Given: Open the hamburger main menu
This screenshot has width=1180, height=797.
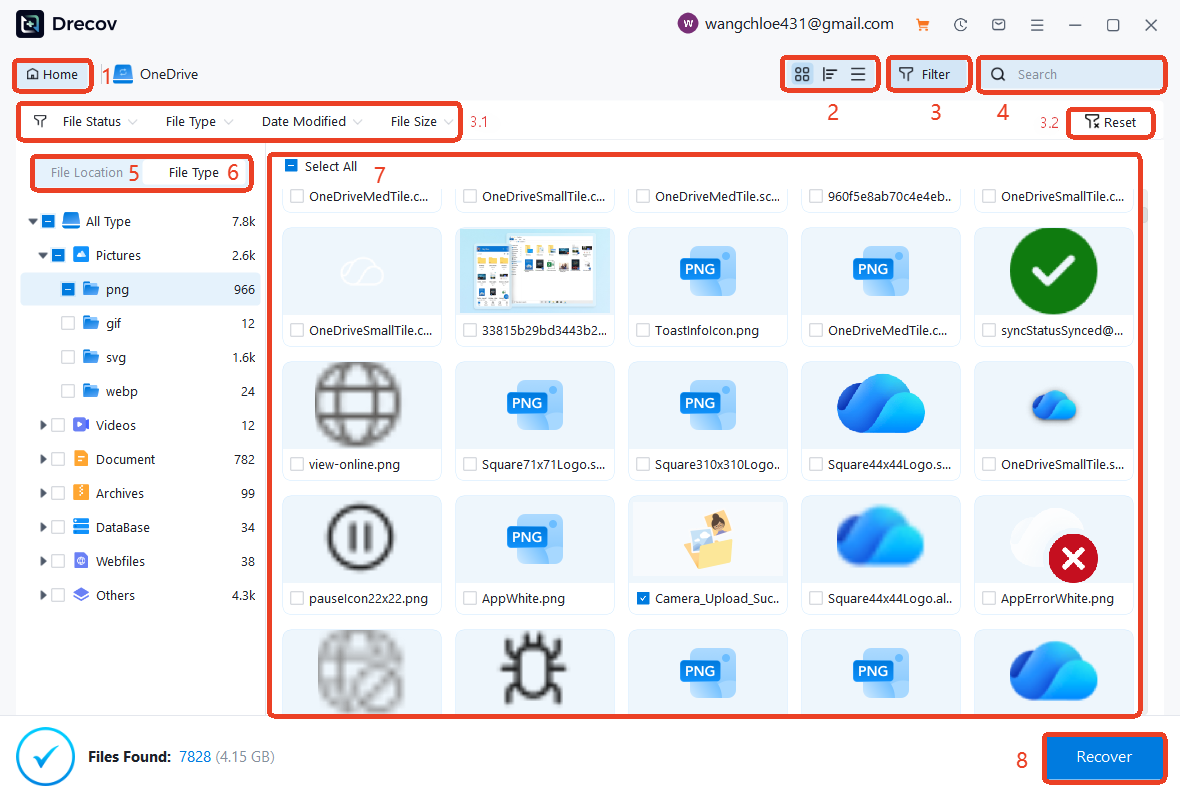Looking at the screenshot, I should coord(1037,25).
